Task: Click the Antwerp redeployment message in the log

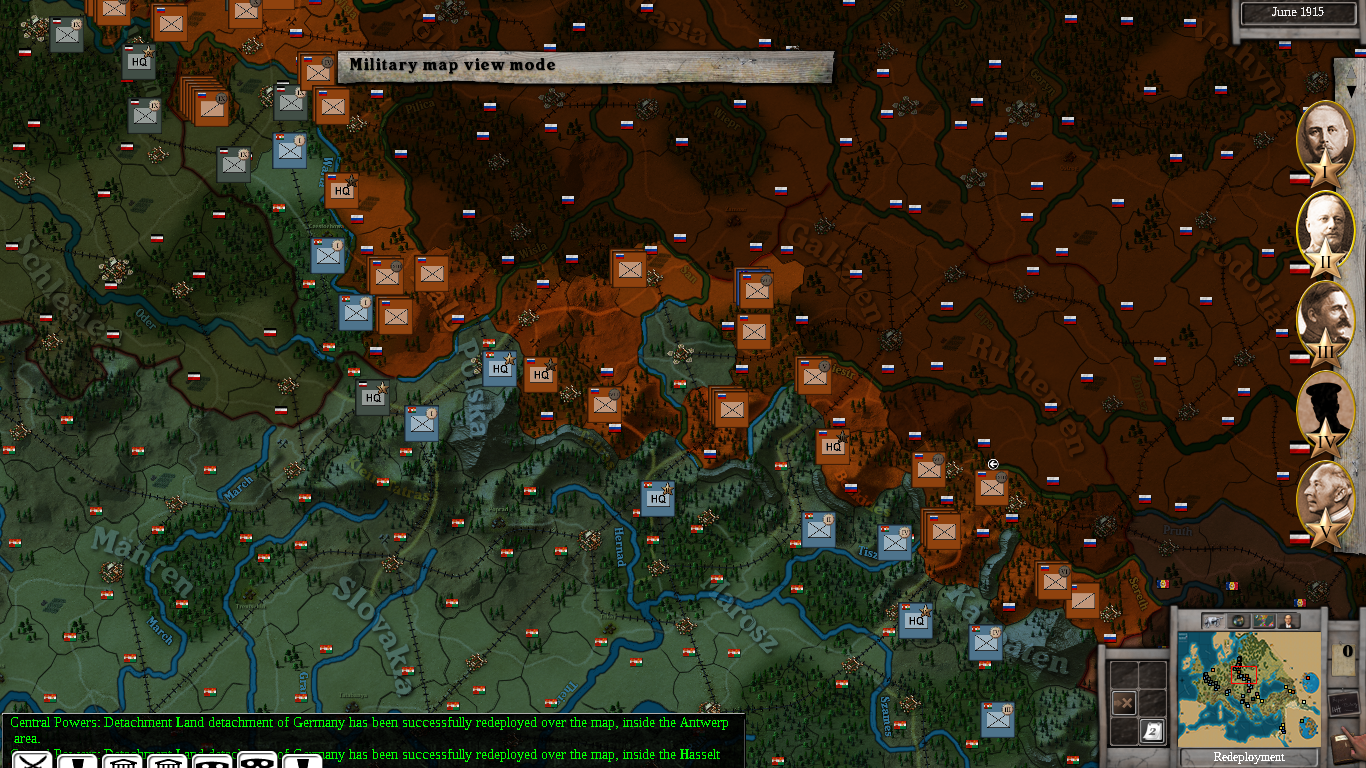Action: 369,730
